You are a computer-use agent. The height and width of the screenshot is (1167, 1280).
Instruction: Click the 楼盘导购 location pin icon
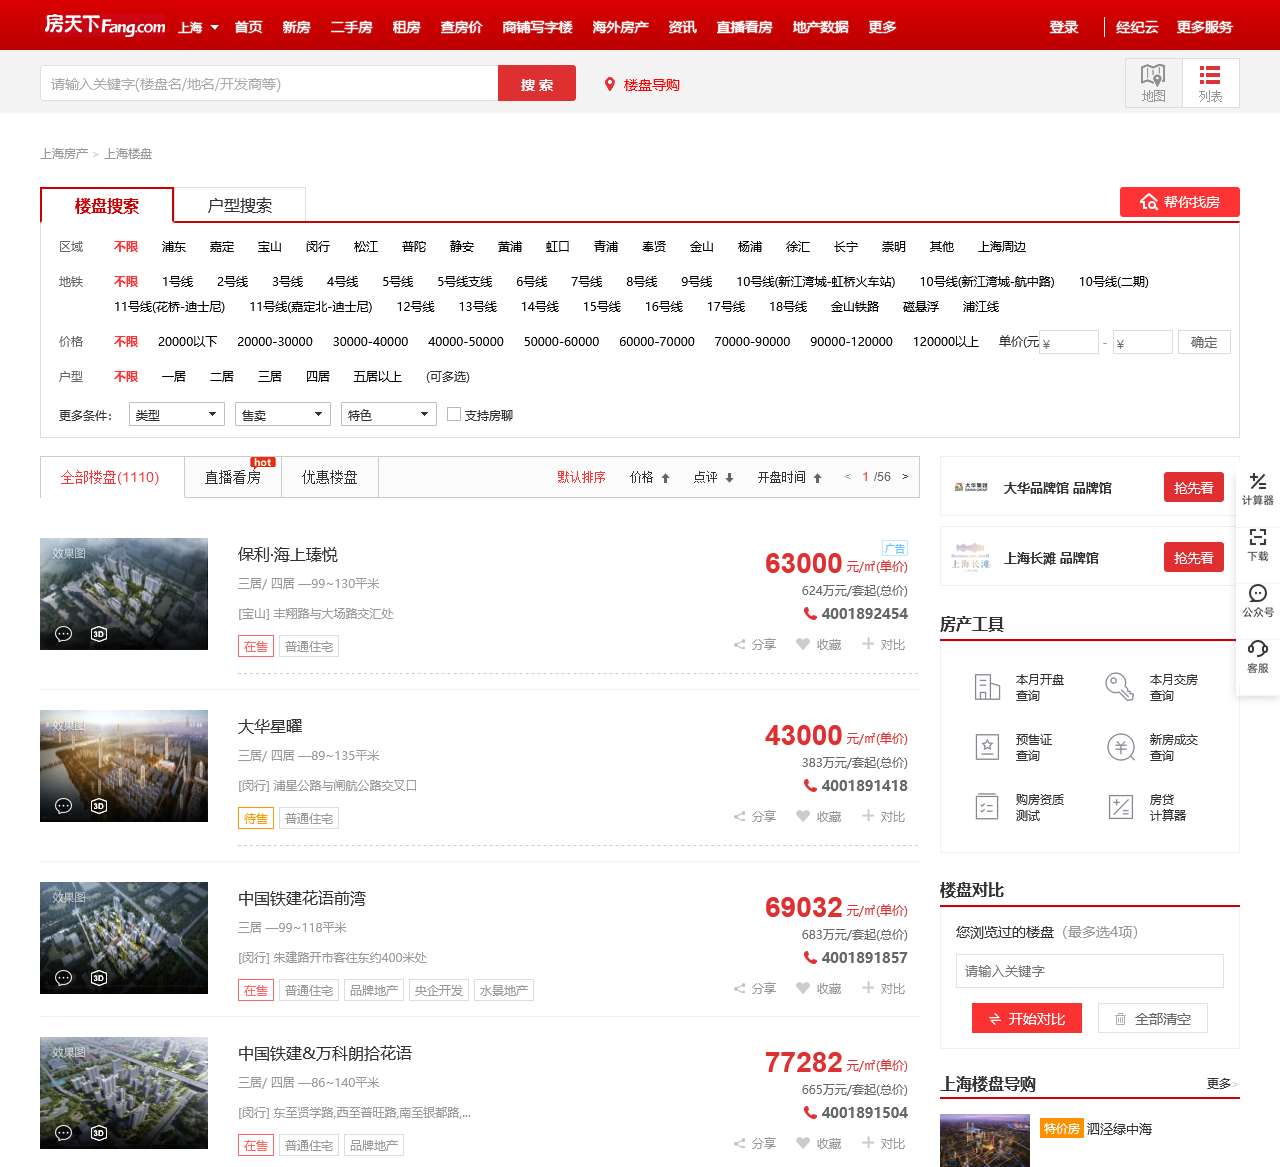(609, 85)
